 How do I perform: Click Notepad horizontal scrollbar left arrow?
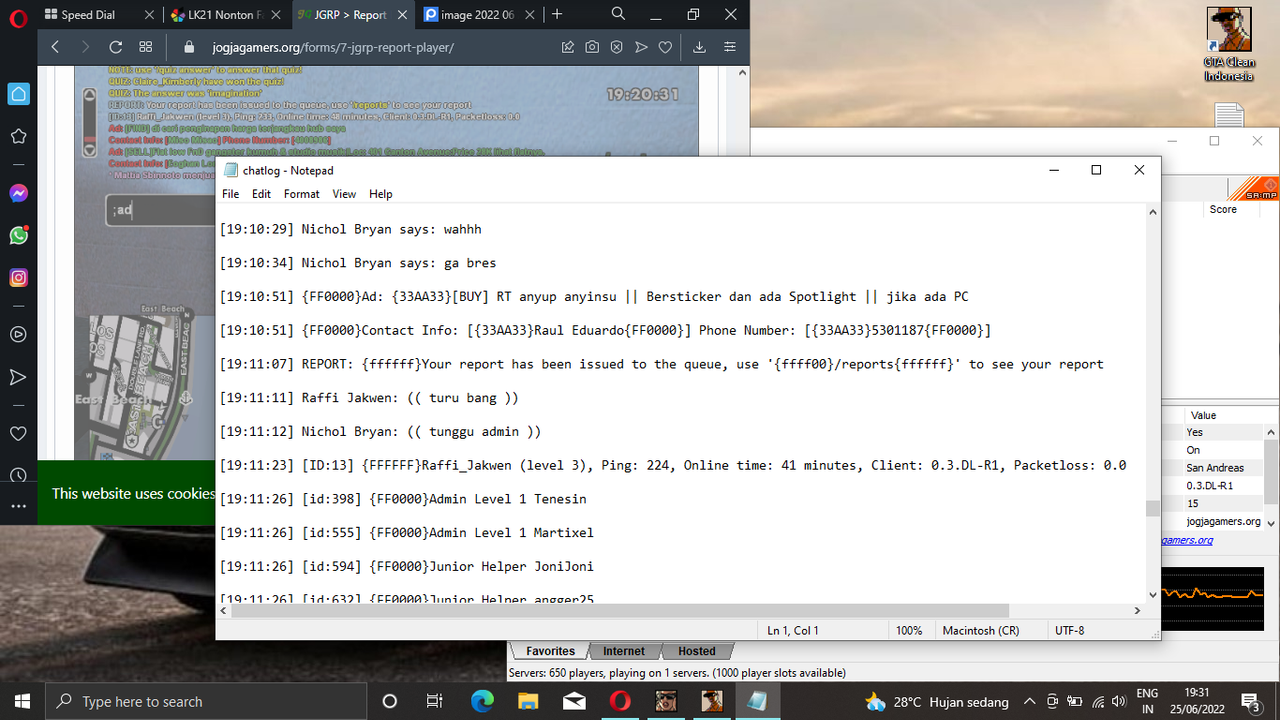coord(224,610)
